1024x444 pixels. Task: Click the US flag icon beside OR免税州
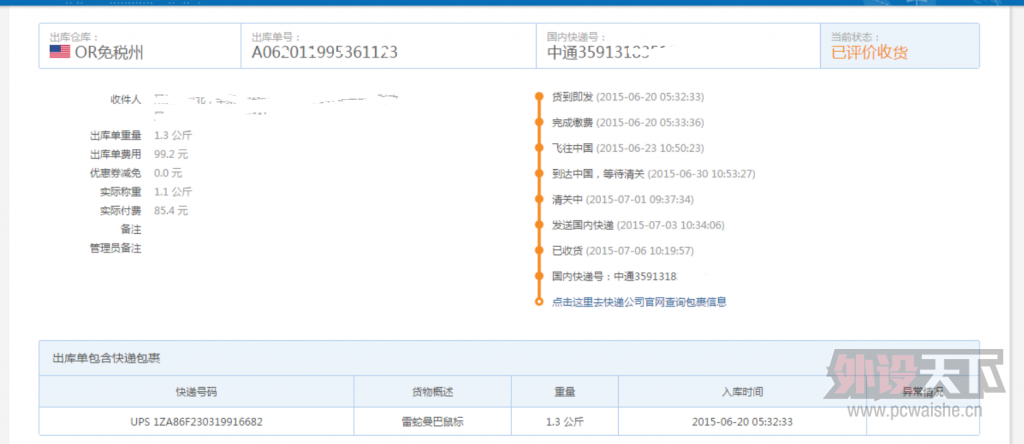coord(59,52)
